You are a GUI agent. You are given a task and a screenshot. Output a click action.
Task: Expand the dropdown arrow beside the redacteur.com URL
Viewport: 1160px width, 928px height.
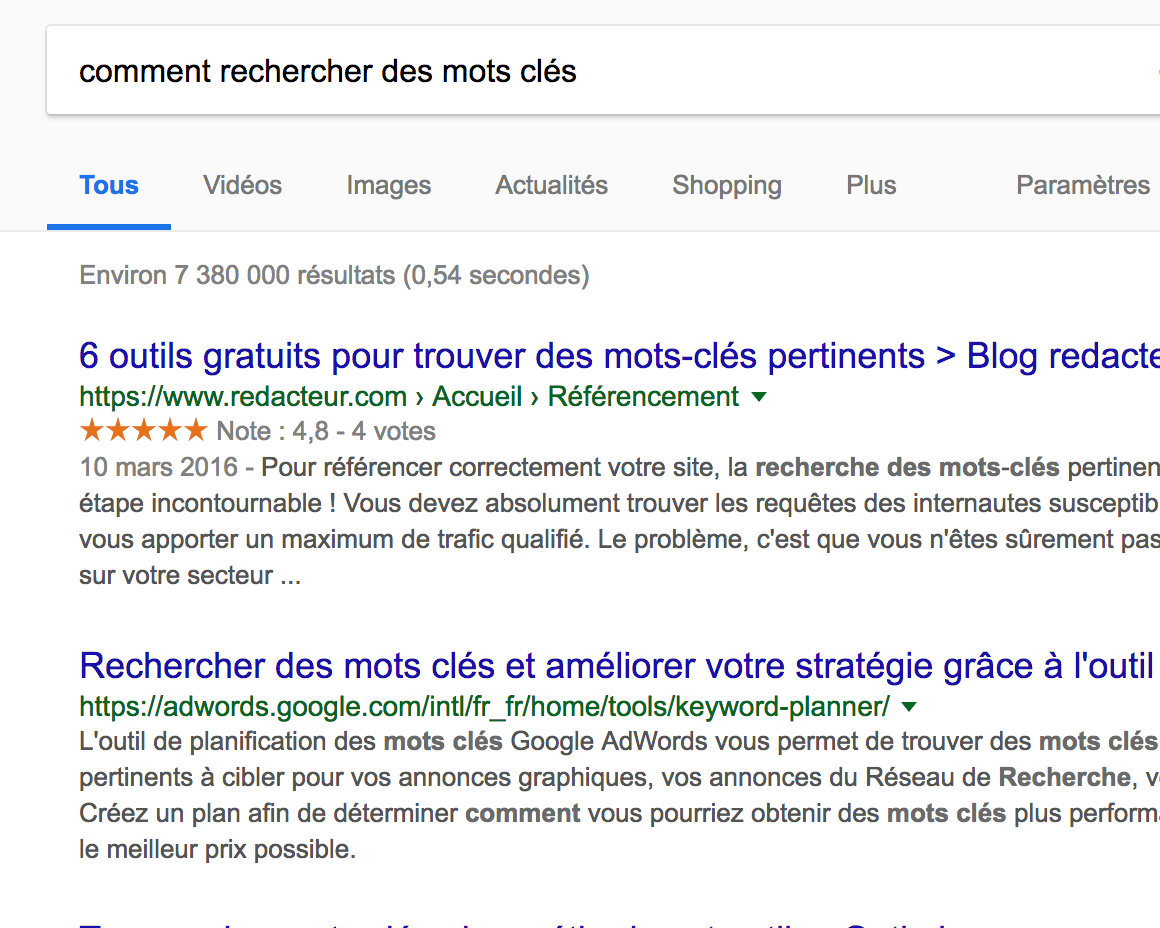(759, 398)
